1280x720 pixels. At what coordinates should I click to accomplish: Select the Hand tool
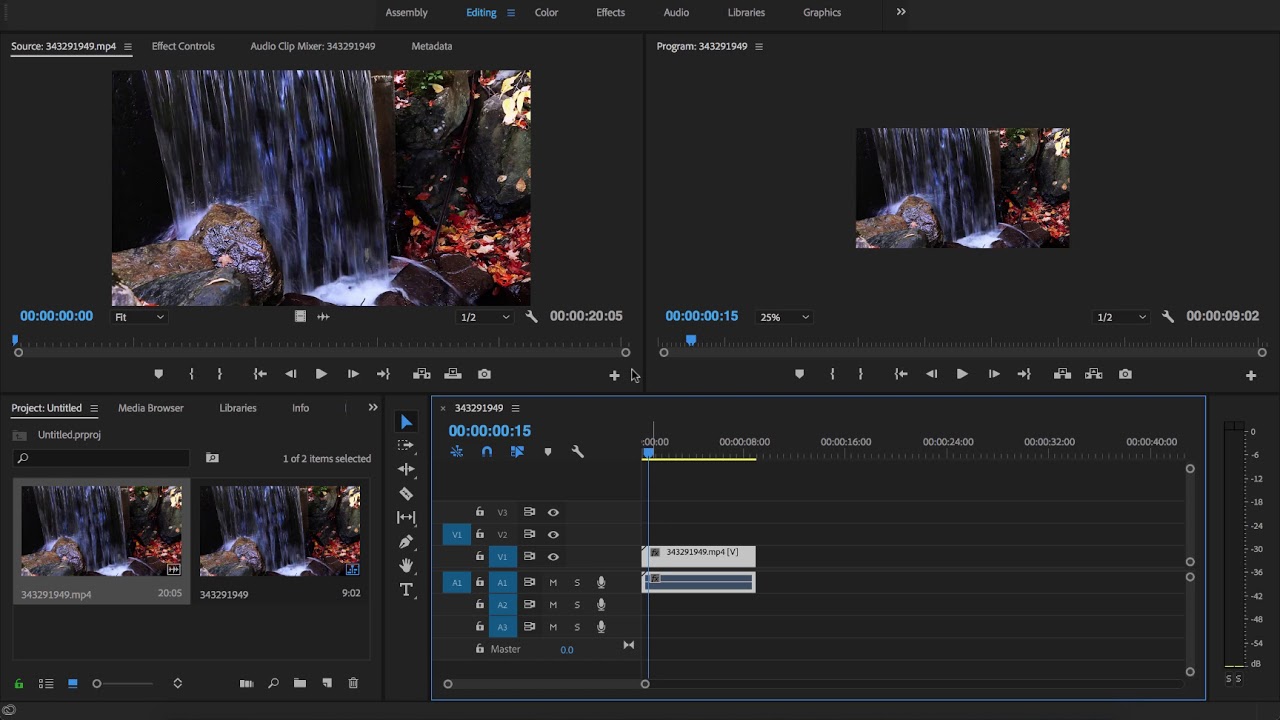[406, 566]
